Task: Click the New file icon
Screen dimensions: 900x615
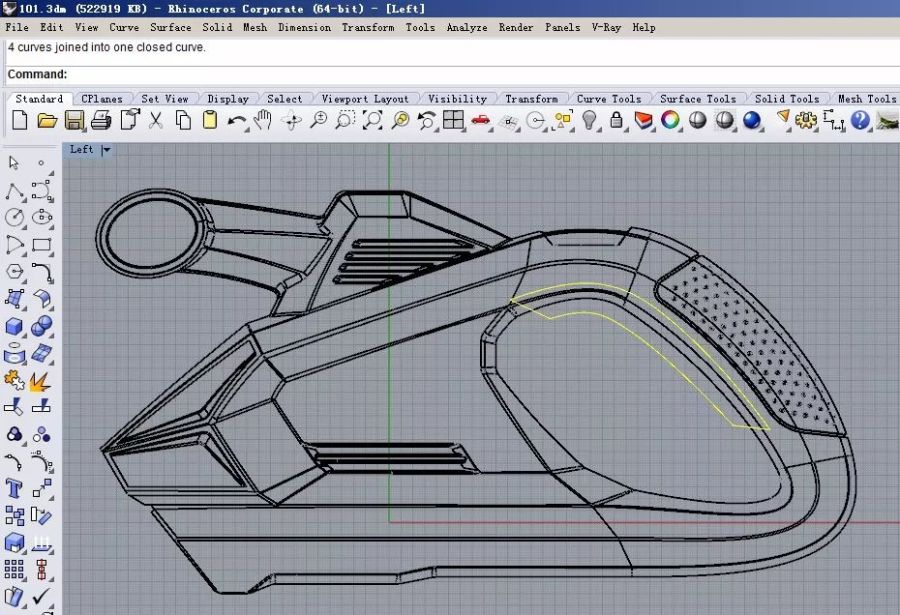Action: coord(19,121)
